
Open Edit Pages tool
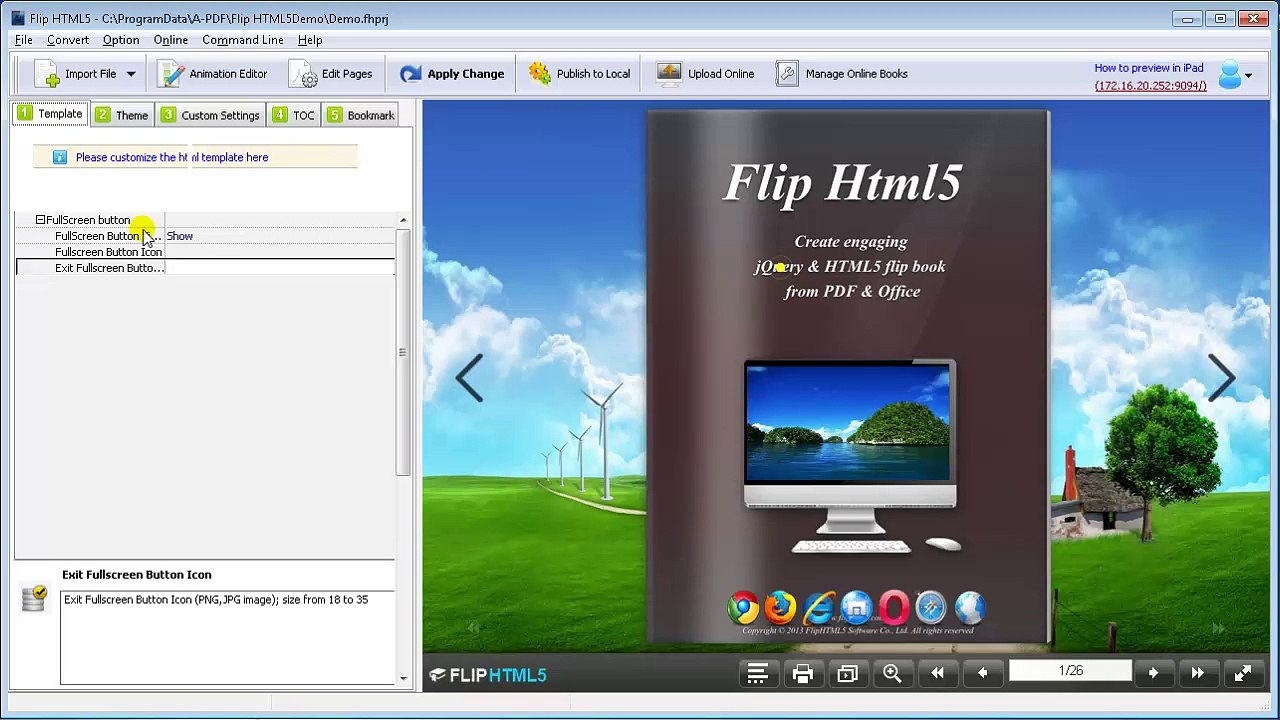(x=332, y=74)
